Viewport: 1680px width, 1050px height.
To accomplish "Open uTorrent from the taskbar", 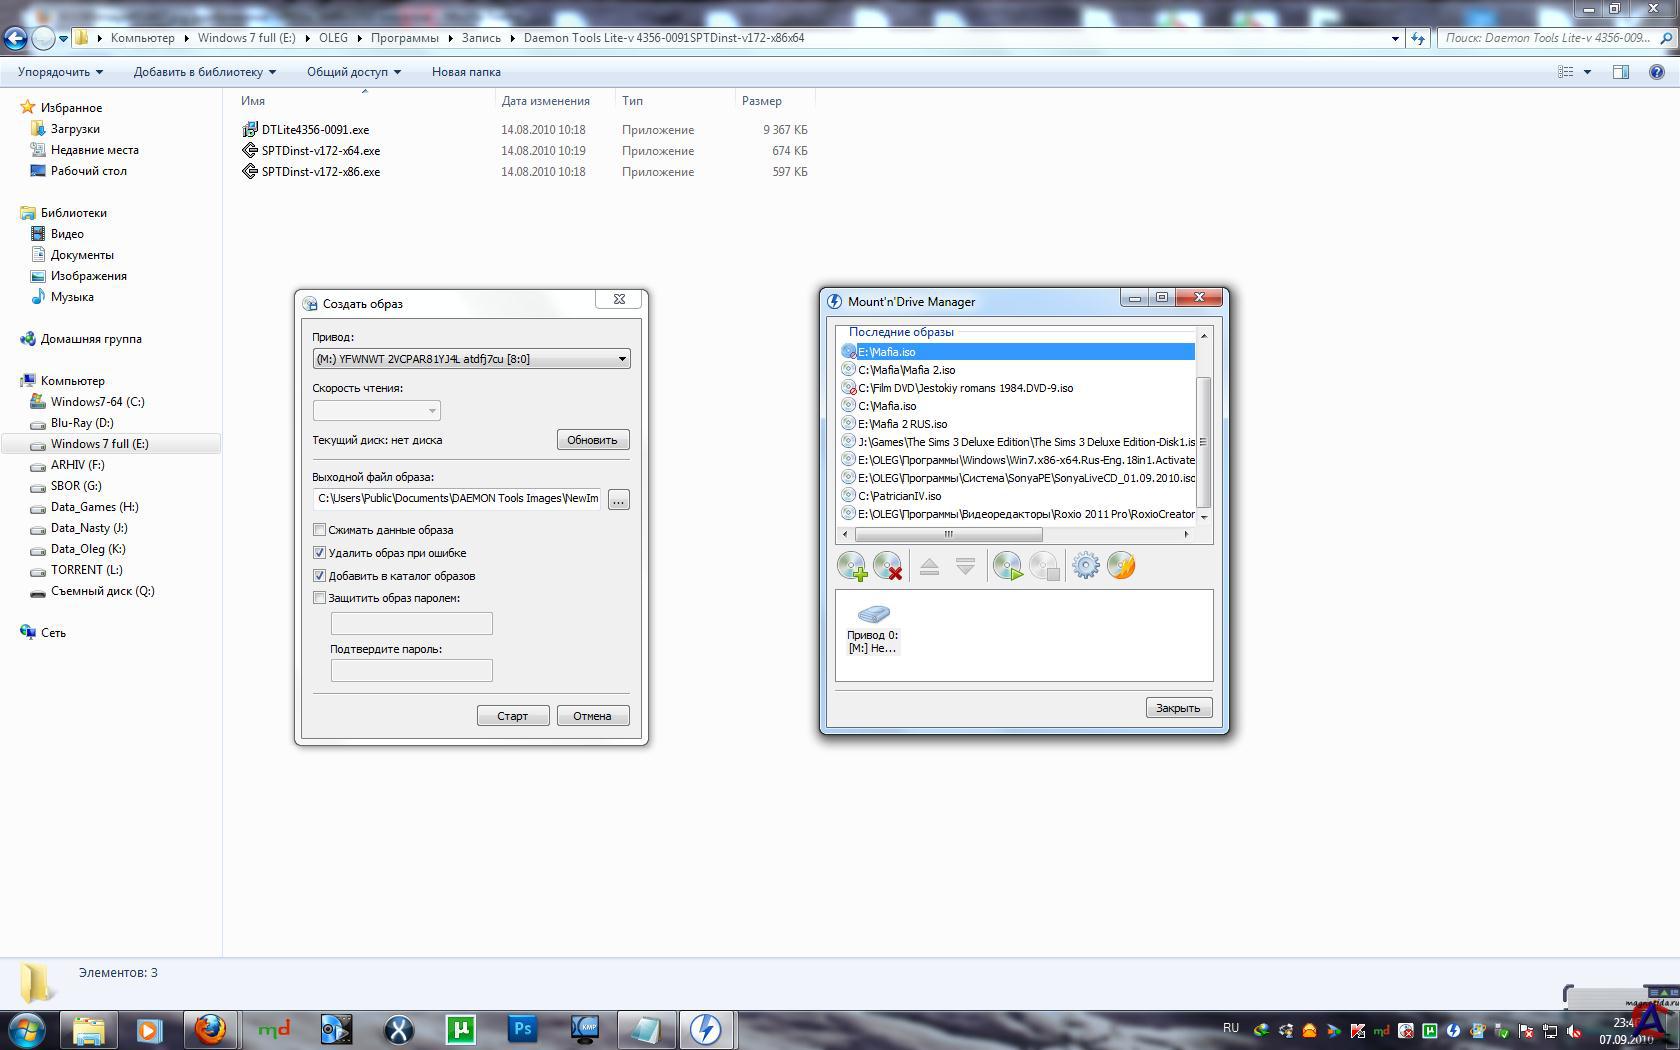I will tap(460, 1029).
